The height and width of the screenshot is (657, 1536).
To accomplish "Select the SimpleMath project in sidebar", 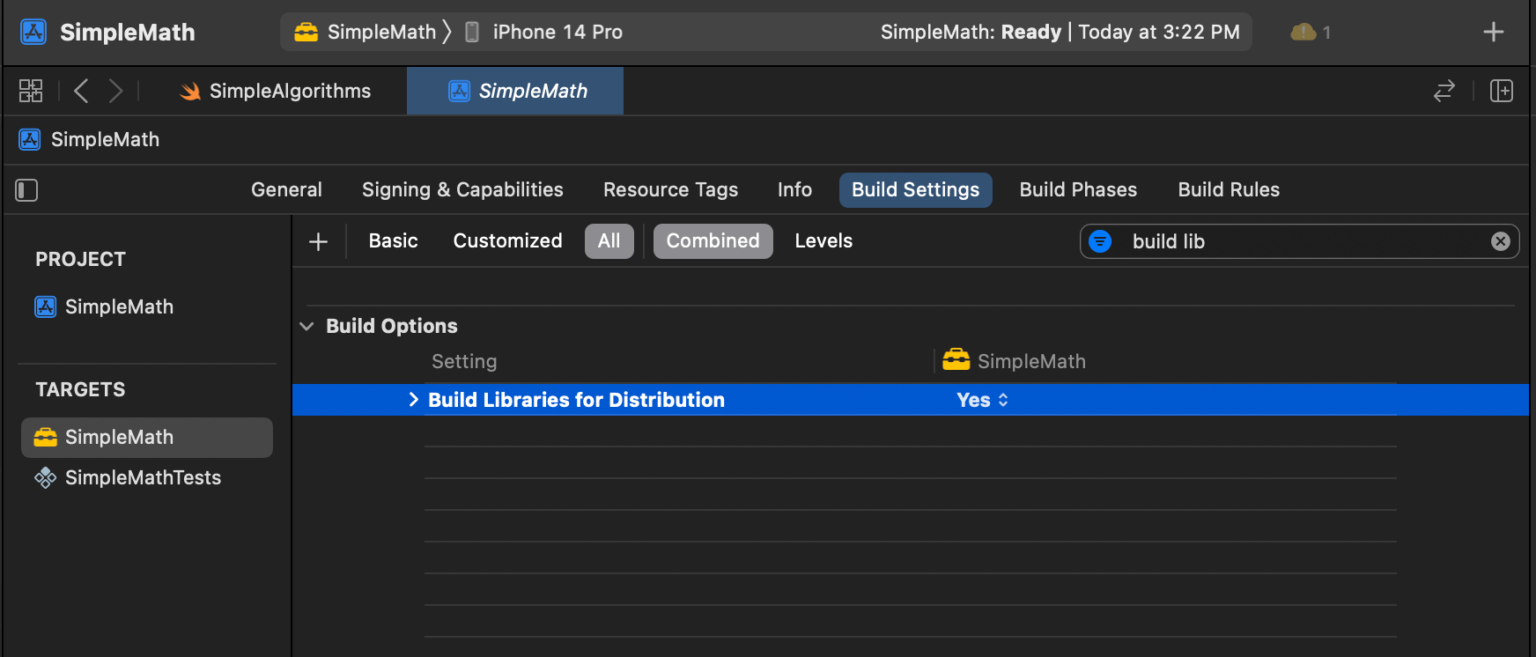I will pyautogui.click(x=104, y=307).
